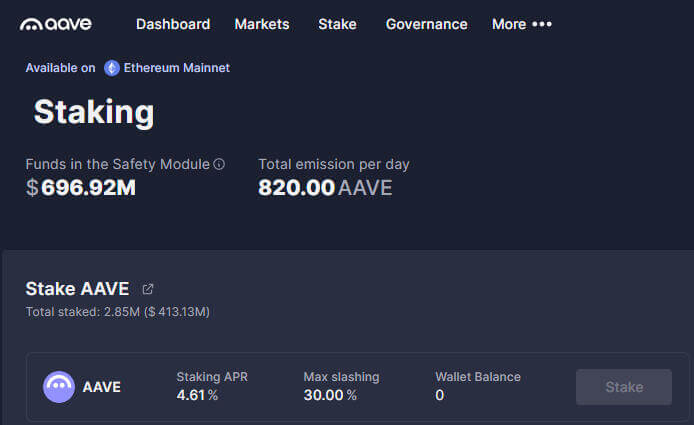Image resolution: width=694 pixels, height=425 pixels.
Task: Click the Ethereum Mainnet network icon
Action: pos(112,68)
